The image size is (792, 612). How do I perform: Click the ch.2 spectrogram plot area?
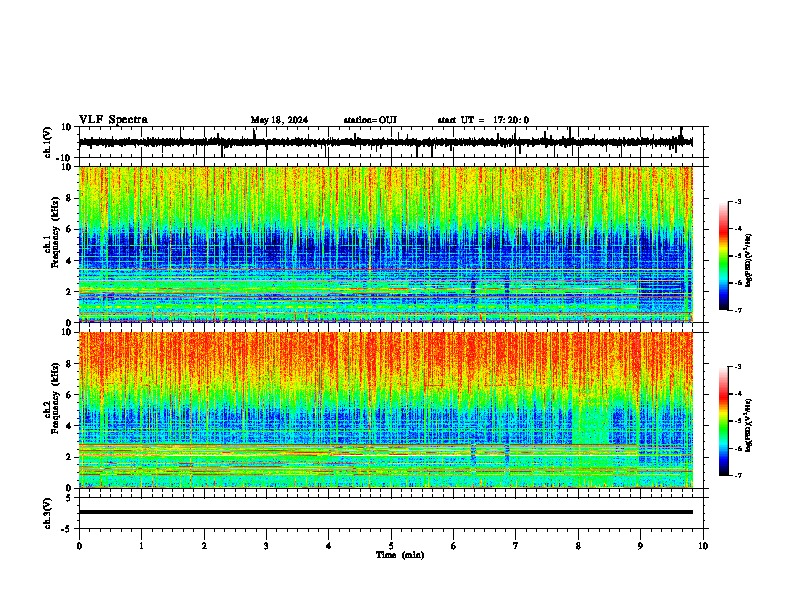385,410
